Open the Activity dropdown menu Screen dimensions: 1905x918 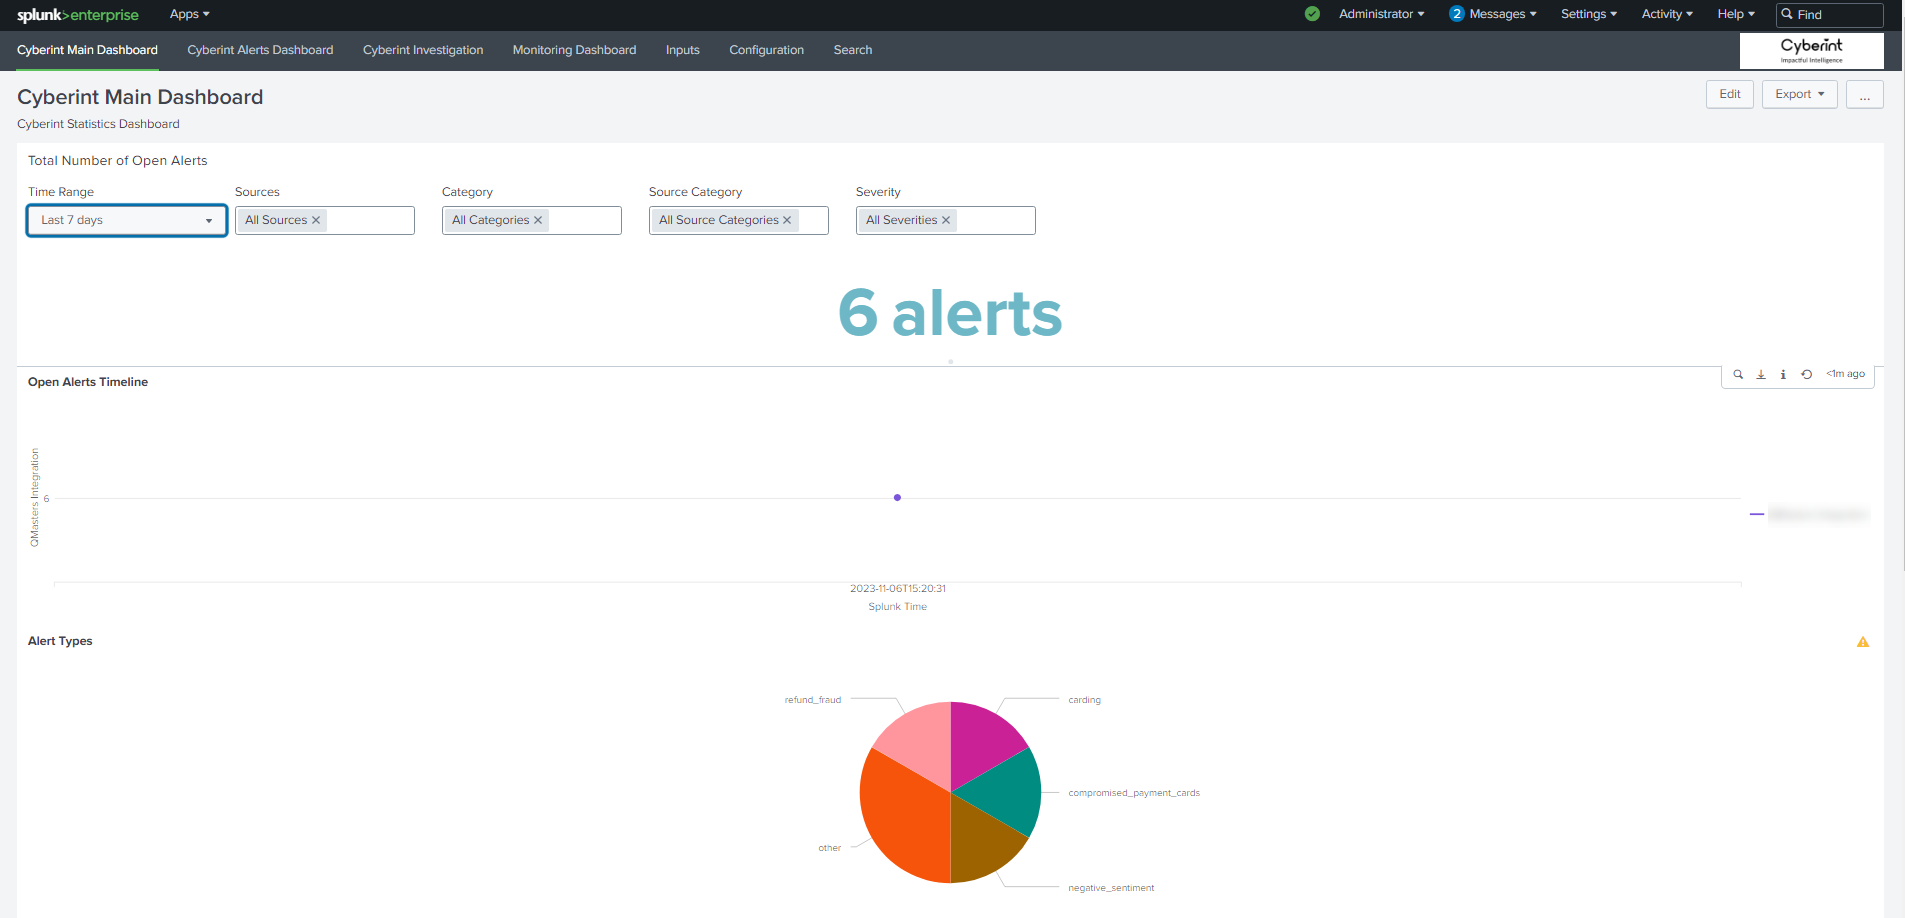[1667, 14]
